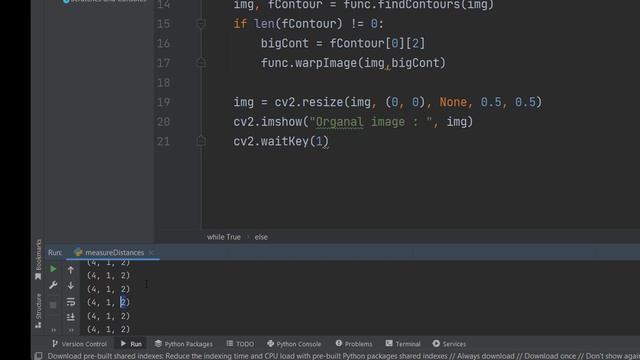Open run configuration wrench icon

(53, 285)
